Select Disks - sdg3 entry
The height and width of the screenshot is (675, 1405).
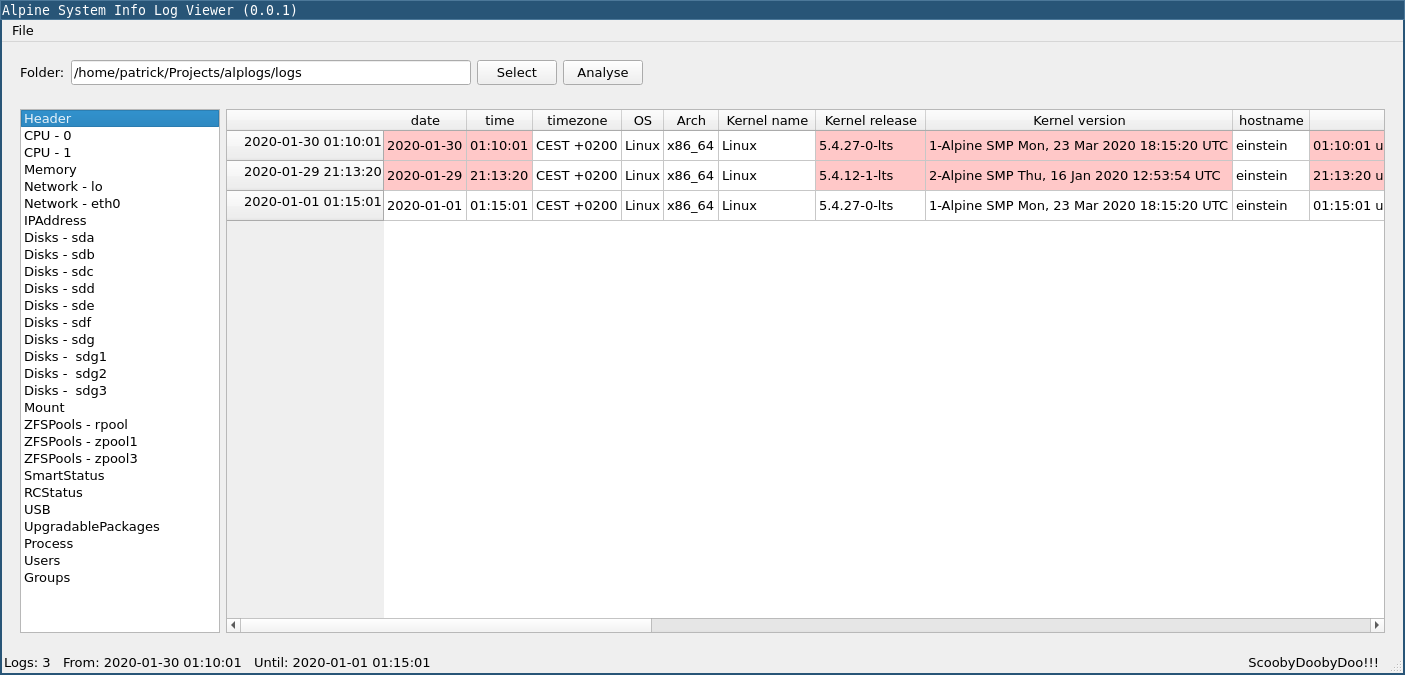pos(120,391)
